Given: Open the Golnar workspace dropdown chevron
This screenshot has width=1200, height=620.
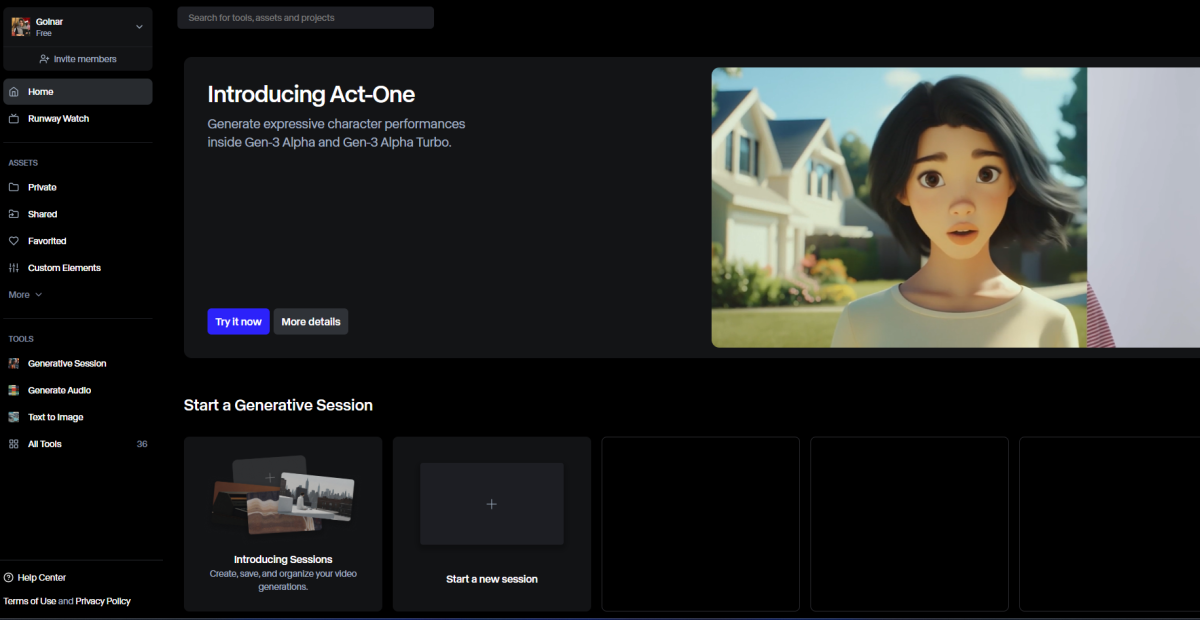Looking at the screenshot, I should pyautogui.click(x=139, y=27).
